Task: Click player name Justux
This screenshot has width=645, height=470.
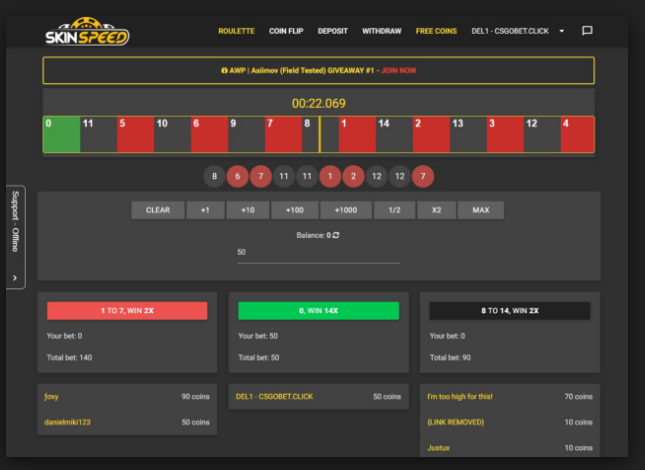Action: [x=439, y=448]
